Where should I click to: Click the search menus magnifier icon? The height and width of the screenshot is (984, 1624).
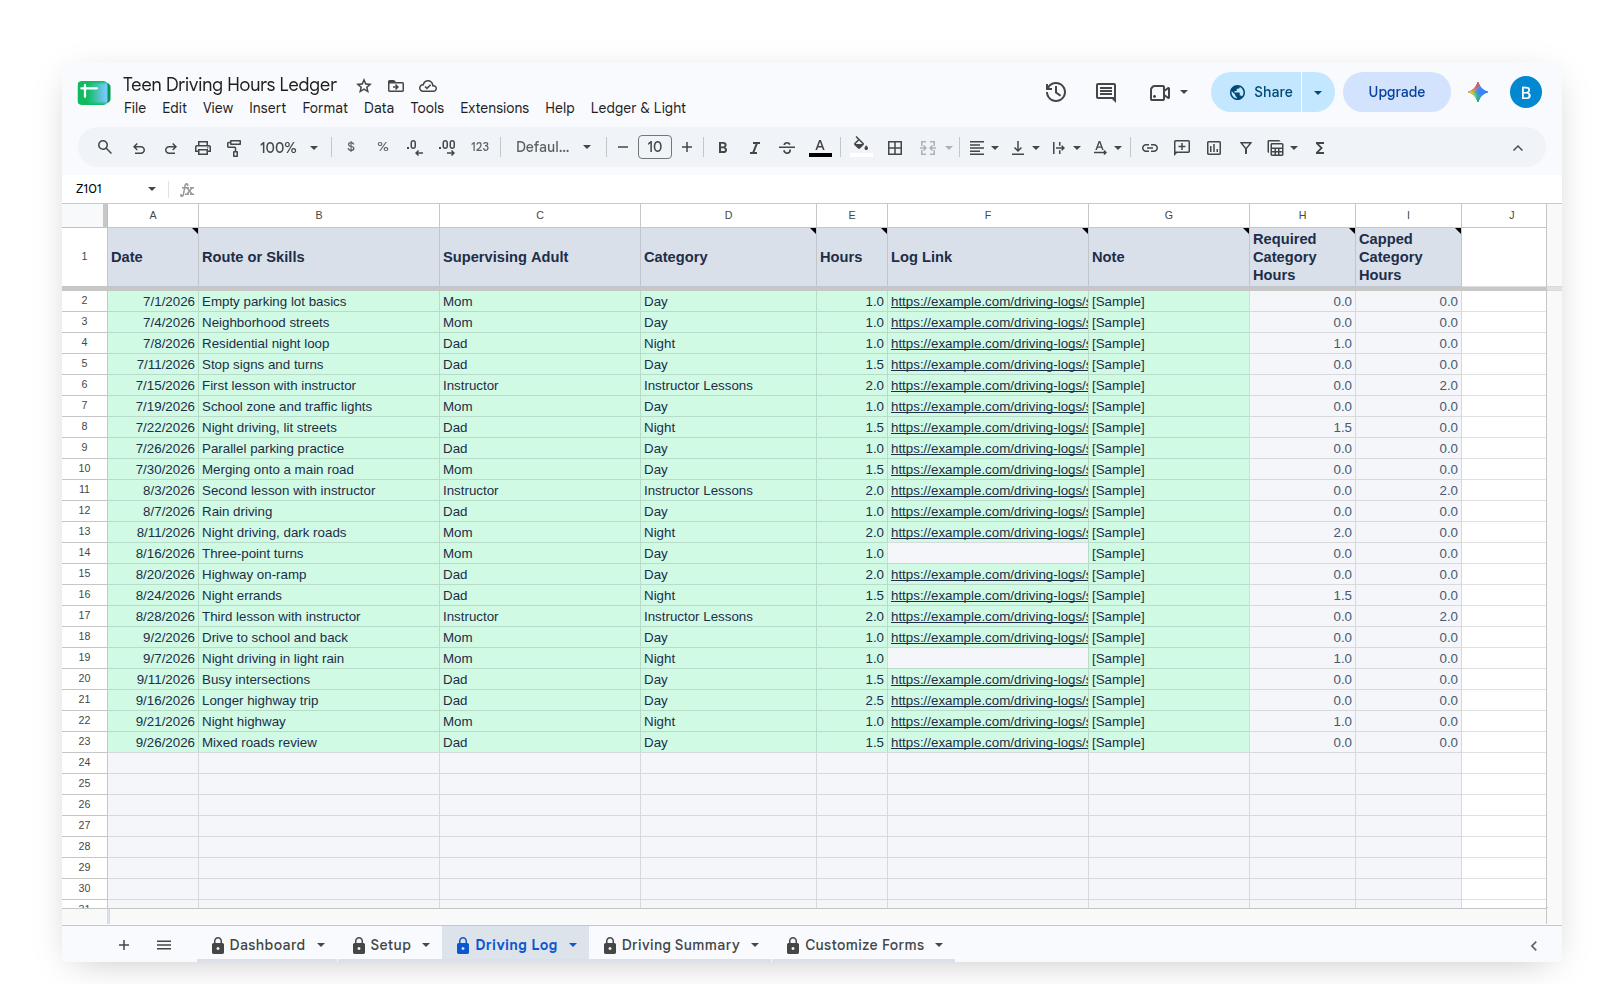104,148
